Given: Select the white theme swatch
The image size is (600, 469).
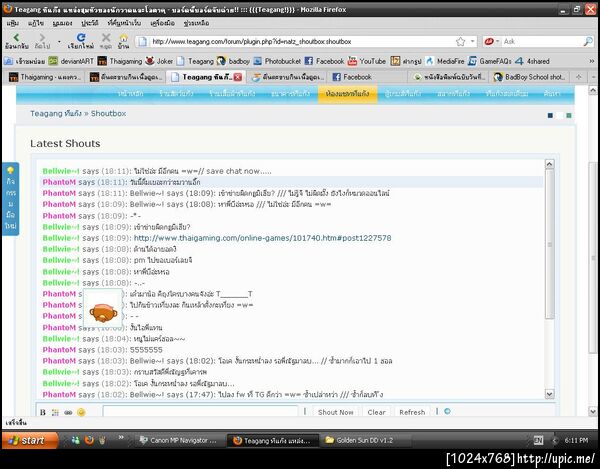Looking at the screenshot, I should [560, 116].
